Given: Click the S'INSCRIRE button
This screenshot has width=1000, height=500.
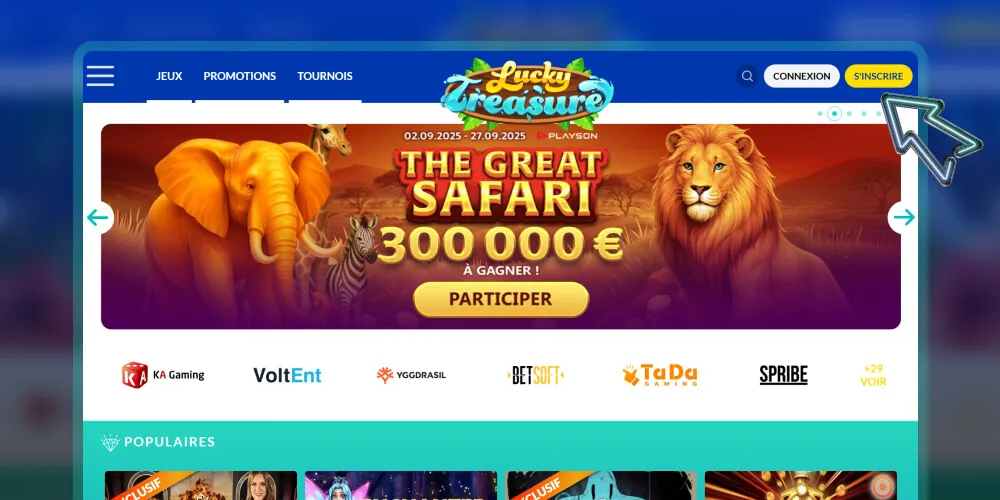Looking at the screenshot, I should click(x=879, y=76).
